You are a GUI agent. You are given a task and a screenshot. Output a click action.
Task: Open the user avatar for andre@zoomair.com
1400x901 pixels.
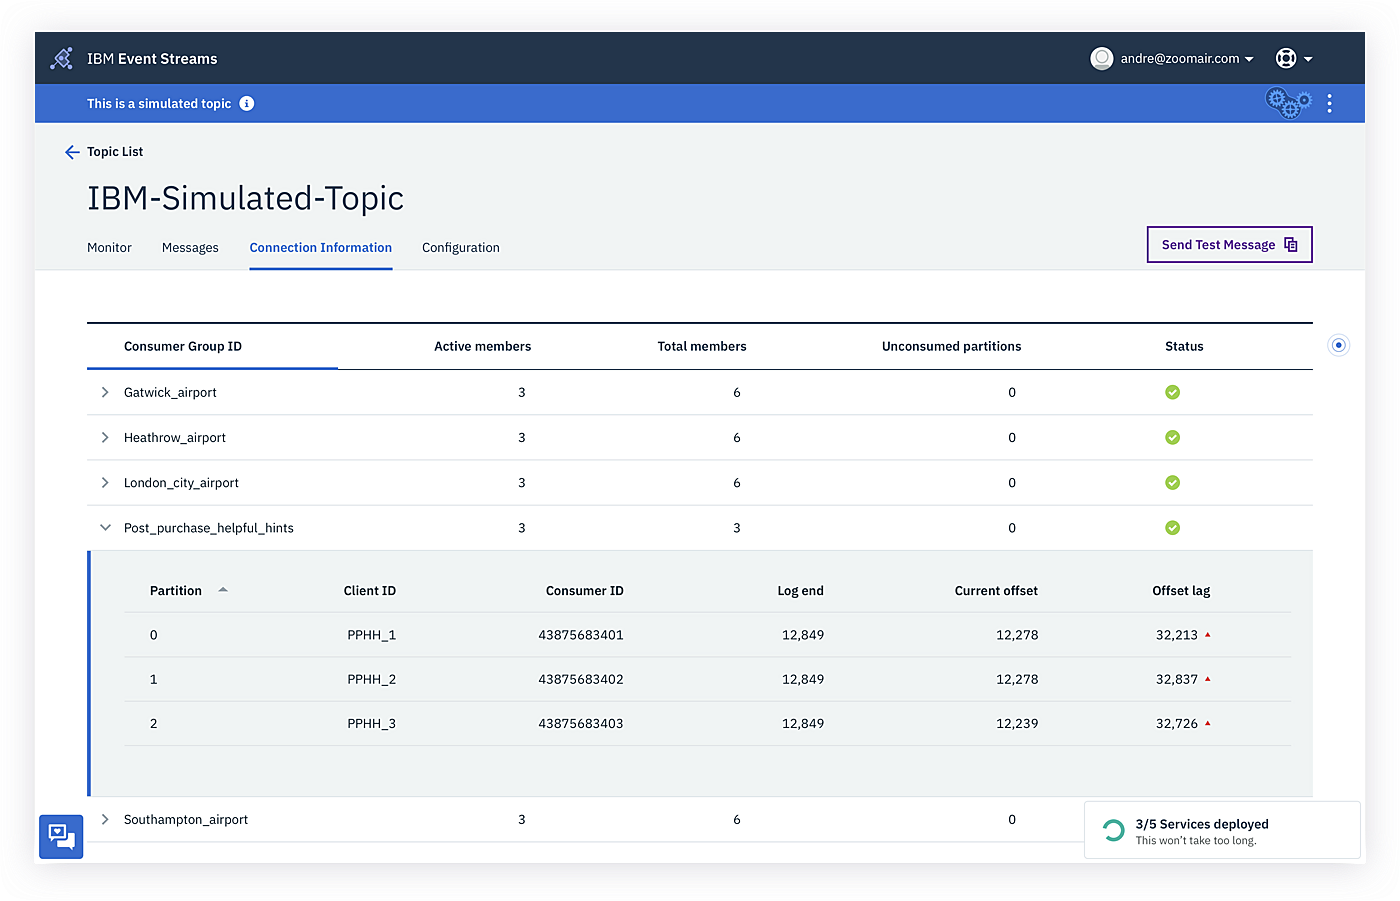1101,59
